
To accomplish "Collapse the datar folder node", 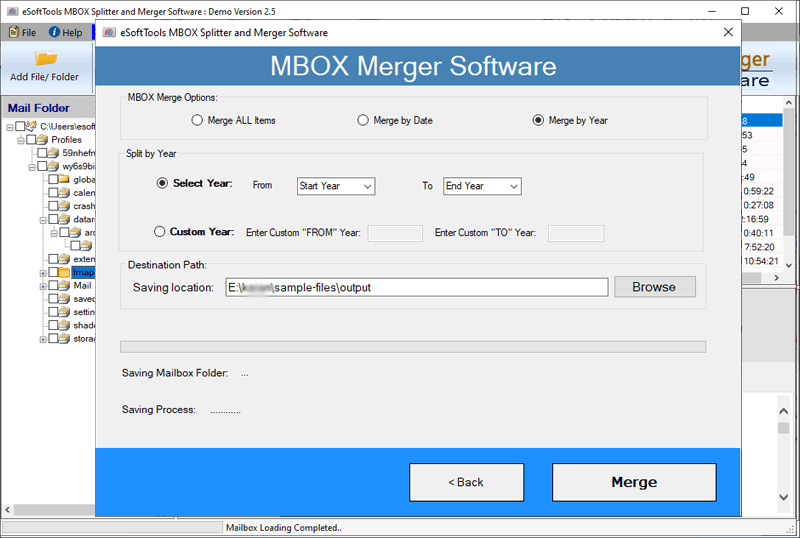I will (x=43, y=220).
